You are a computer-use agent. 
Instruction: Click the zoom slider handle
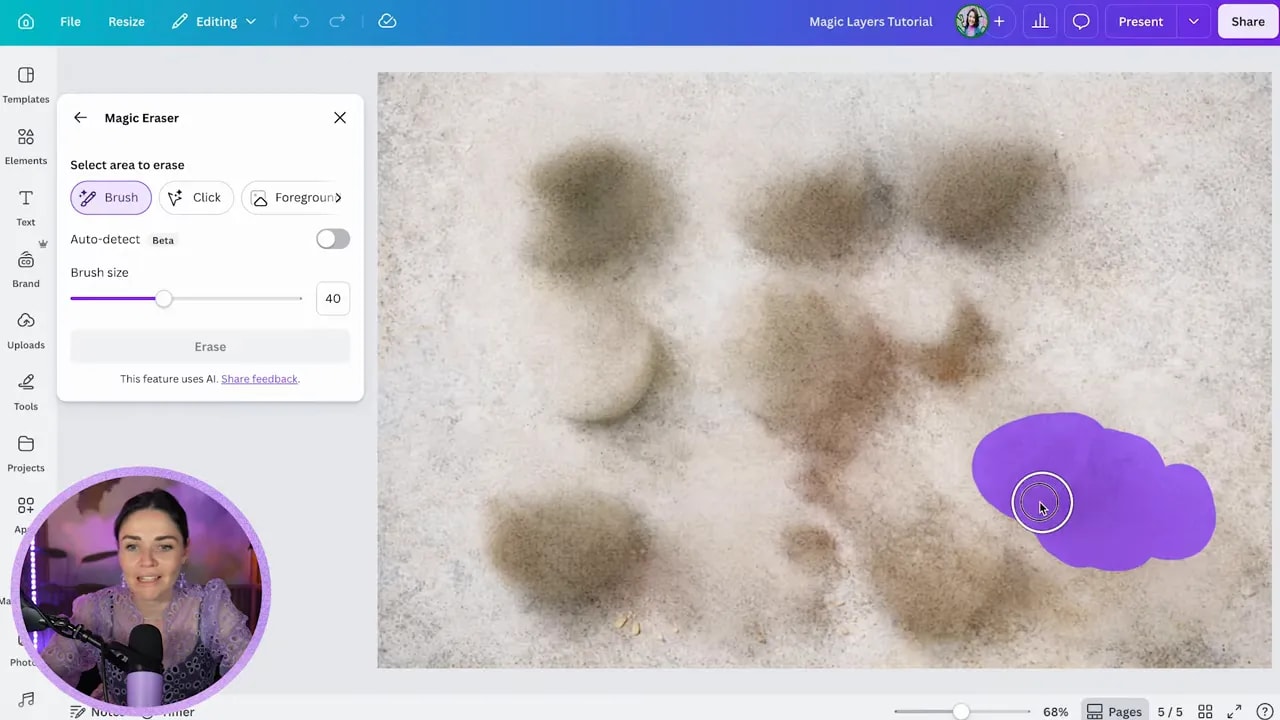coord(961,711)
